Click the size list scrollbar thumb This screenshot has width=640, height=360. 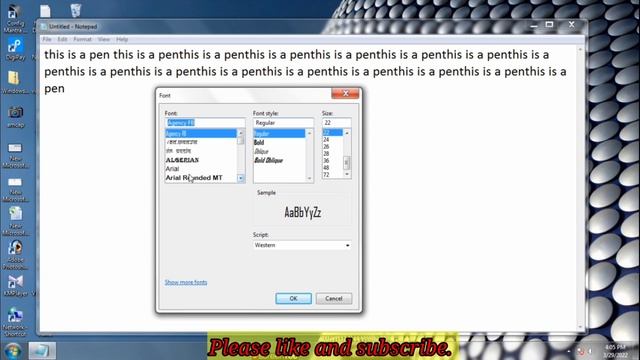tap(347, 162)
